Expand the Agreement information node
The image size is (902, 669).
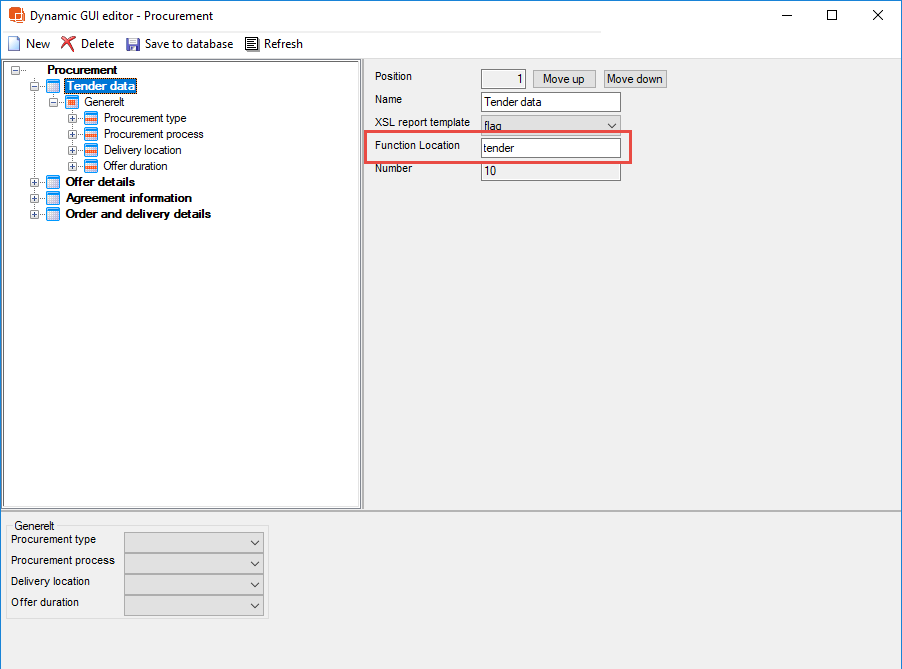coord(36,198)
